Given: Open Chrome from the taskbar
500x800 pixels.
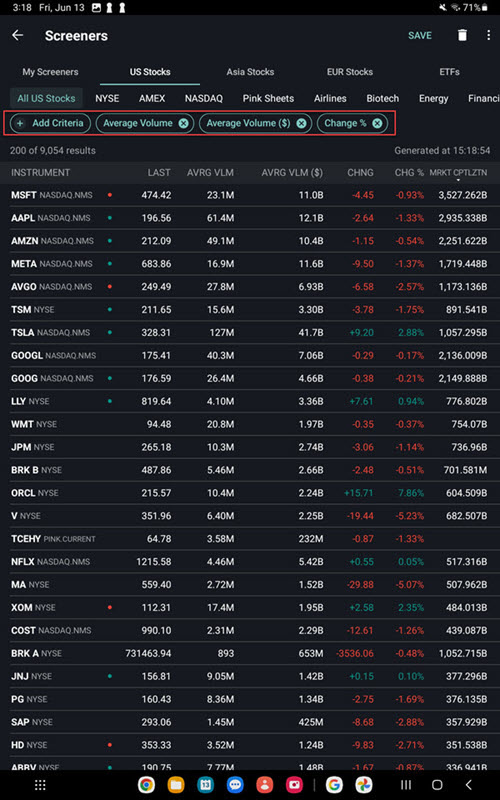Looking at the screenshot, I should [146, 785].
